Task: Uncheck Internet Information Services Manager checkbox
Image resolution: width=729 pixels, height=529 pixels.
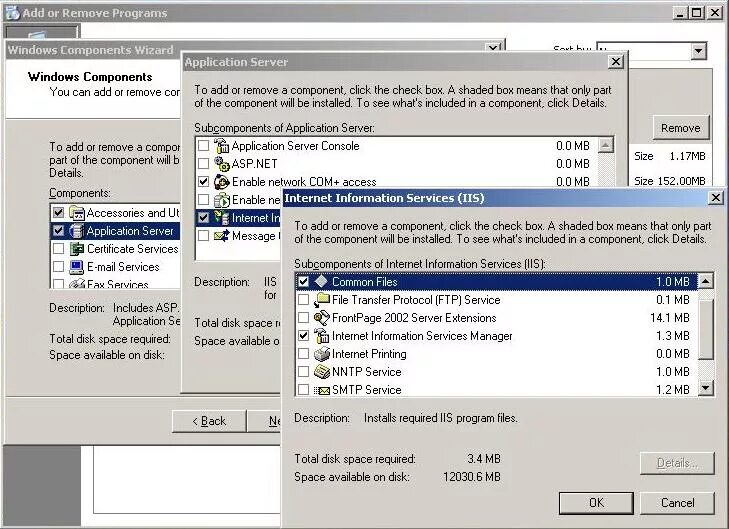Action: coord(303,336)
